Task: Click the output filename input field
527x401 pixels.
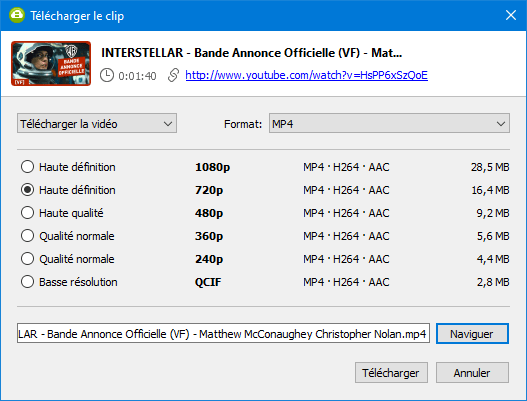Action: (x=223, y=333)
